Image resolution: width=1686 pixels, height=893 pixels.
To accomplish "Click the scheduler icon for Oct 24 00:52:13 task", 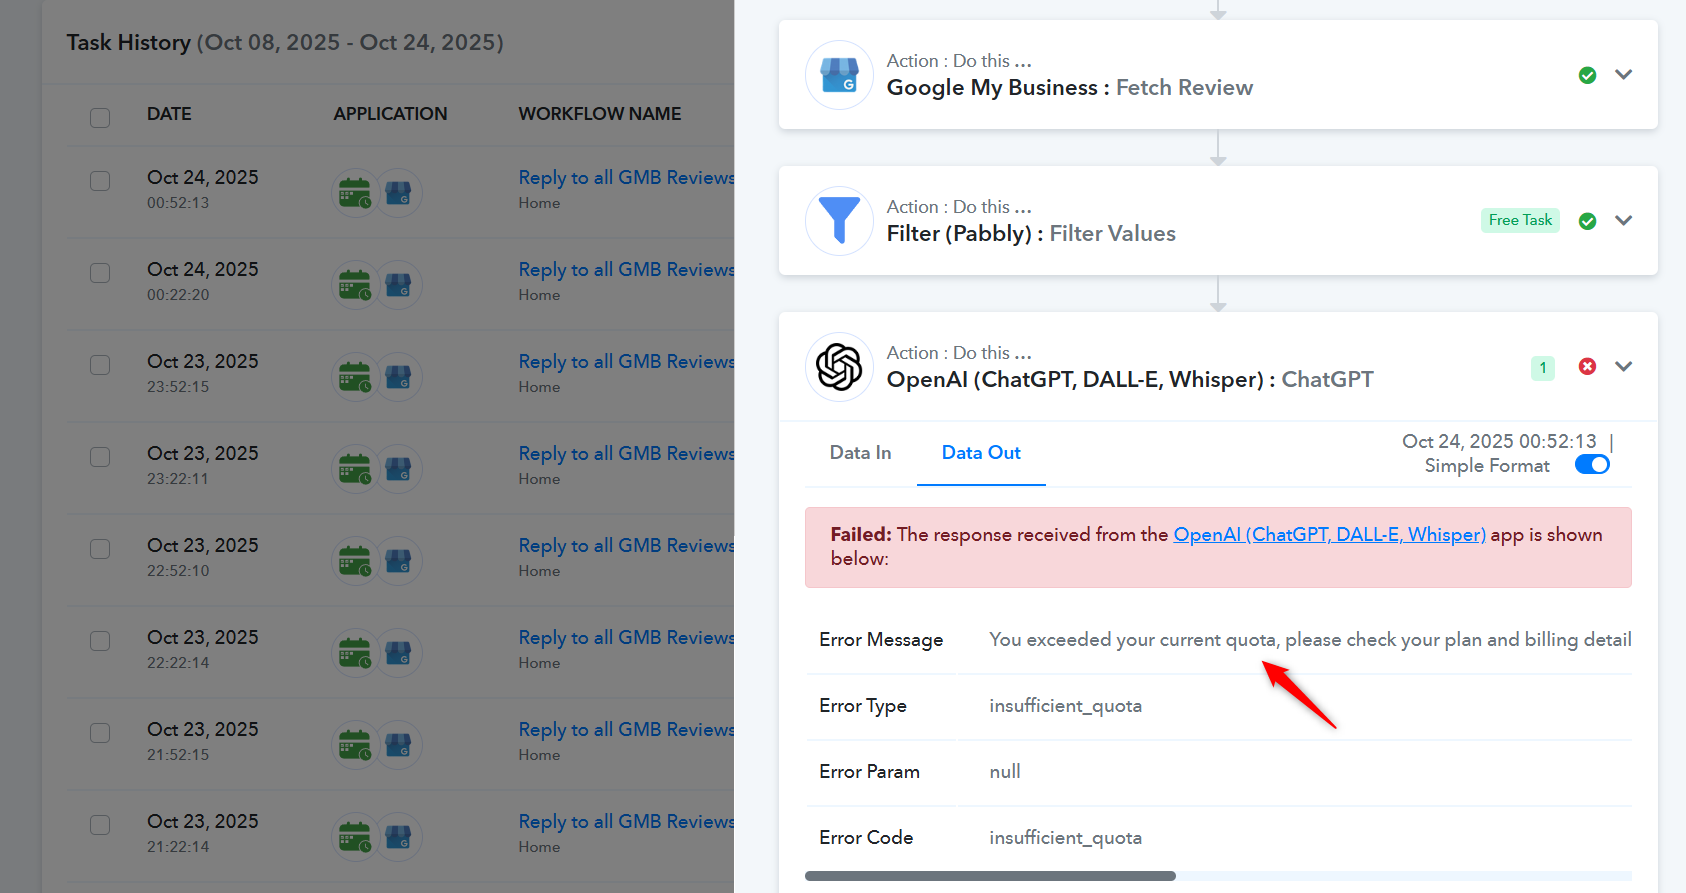I will point(355,193).
